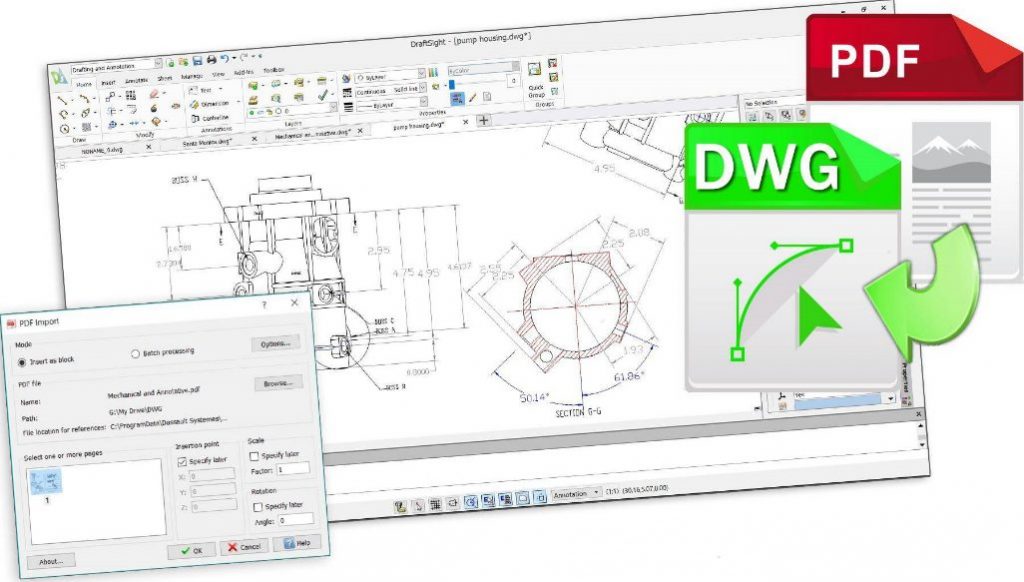Click Cancel in the PDF Import dialog
This screenshot has width=1024, height=582.
(244, 547)
